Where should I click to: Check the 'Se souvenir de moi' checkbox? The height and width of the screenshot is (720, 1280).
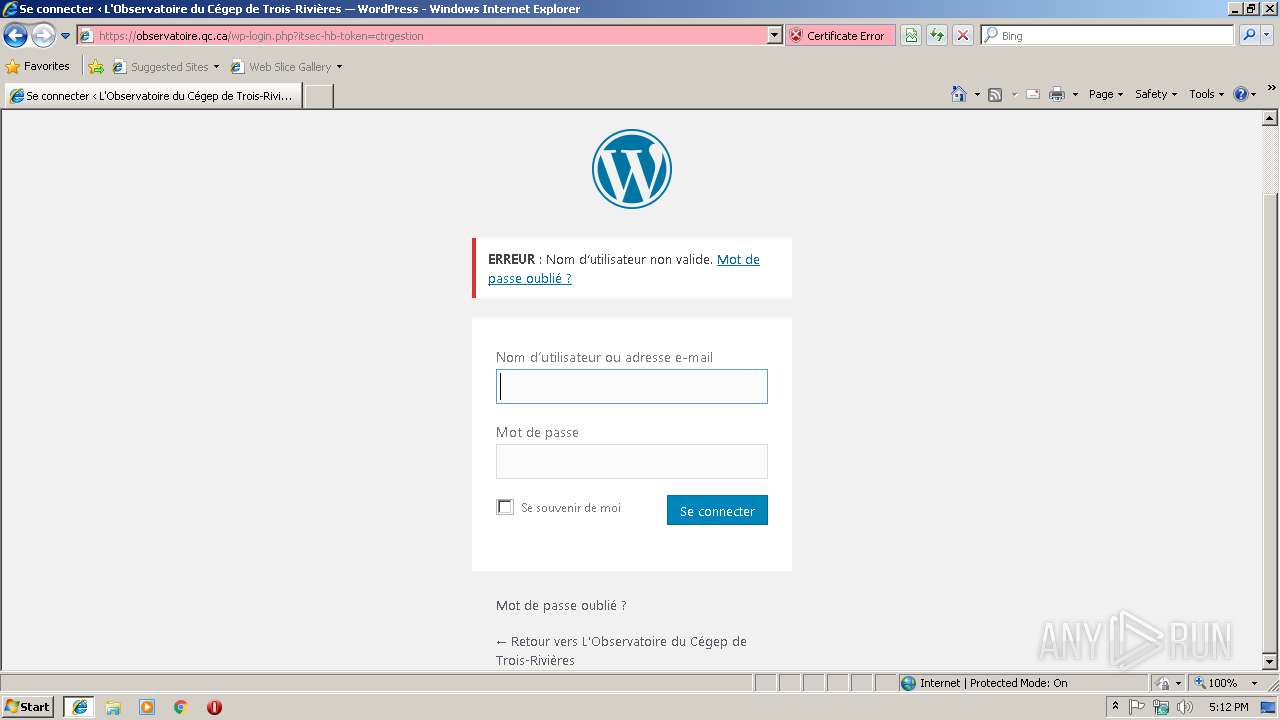[505, 507]
